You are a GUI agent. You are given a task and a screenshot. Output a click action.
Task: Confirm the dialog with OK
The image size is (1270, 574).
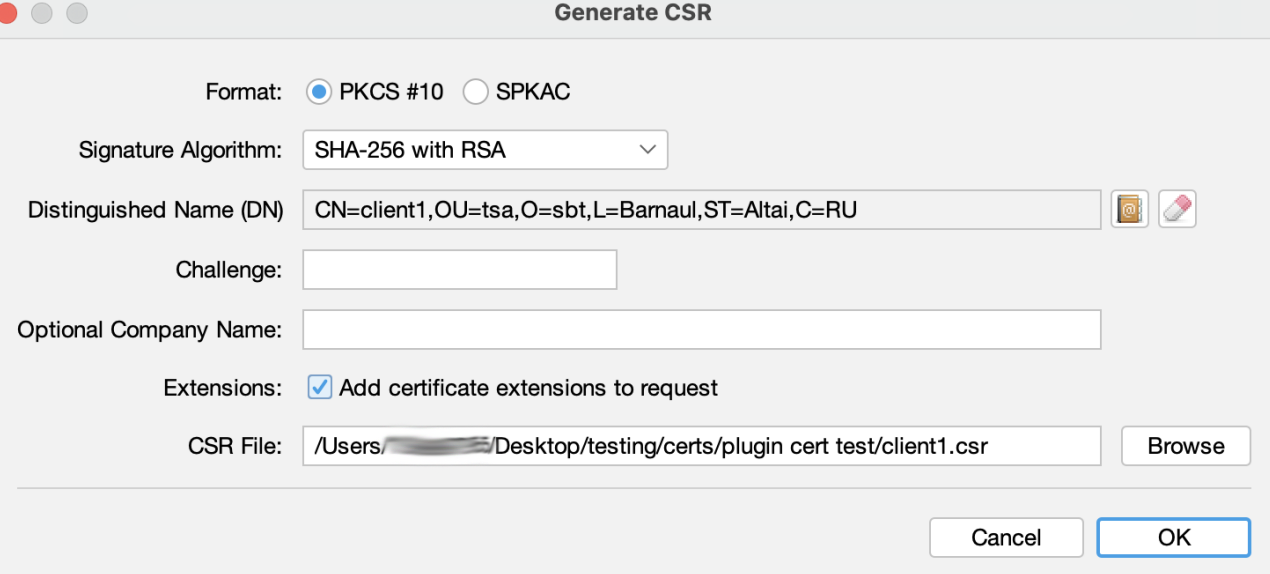(x=1173, y=537)
